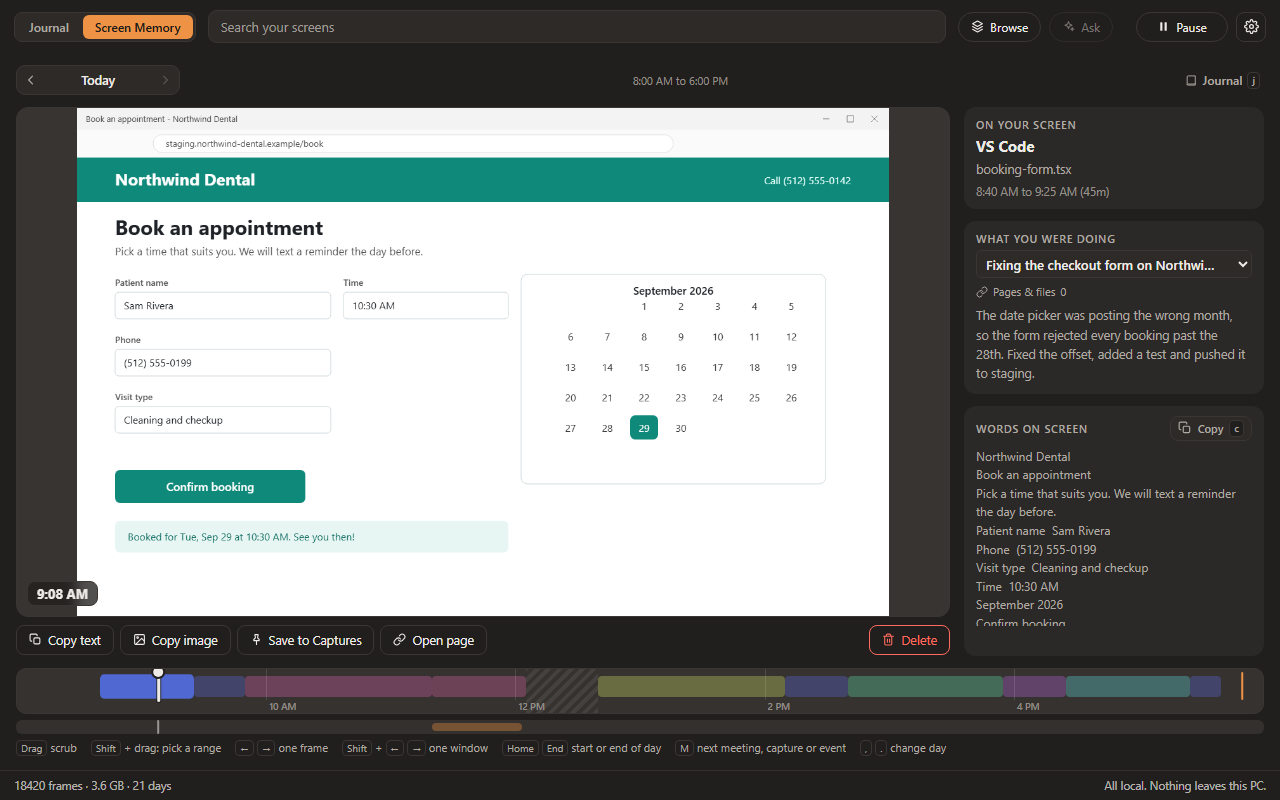1280x800 pixels.
Task: Click the 'Drag' scrub key hint
Action: tap(31, 748)
